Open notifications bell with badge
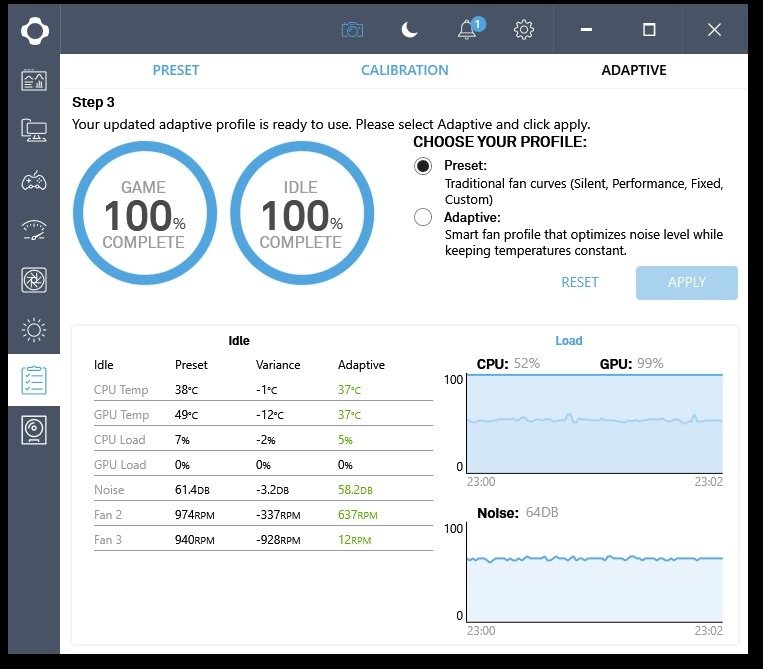 click(x=467, y=30)
